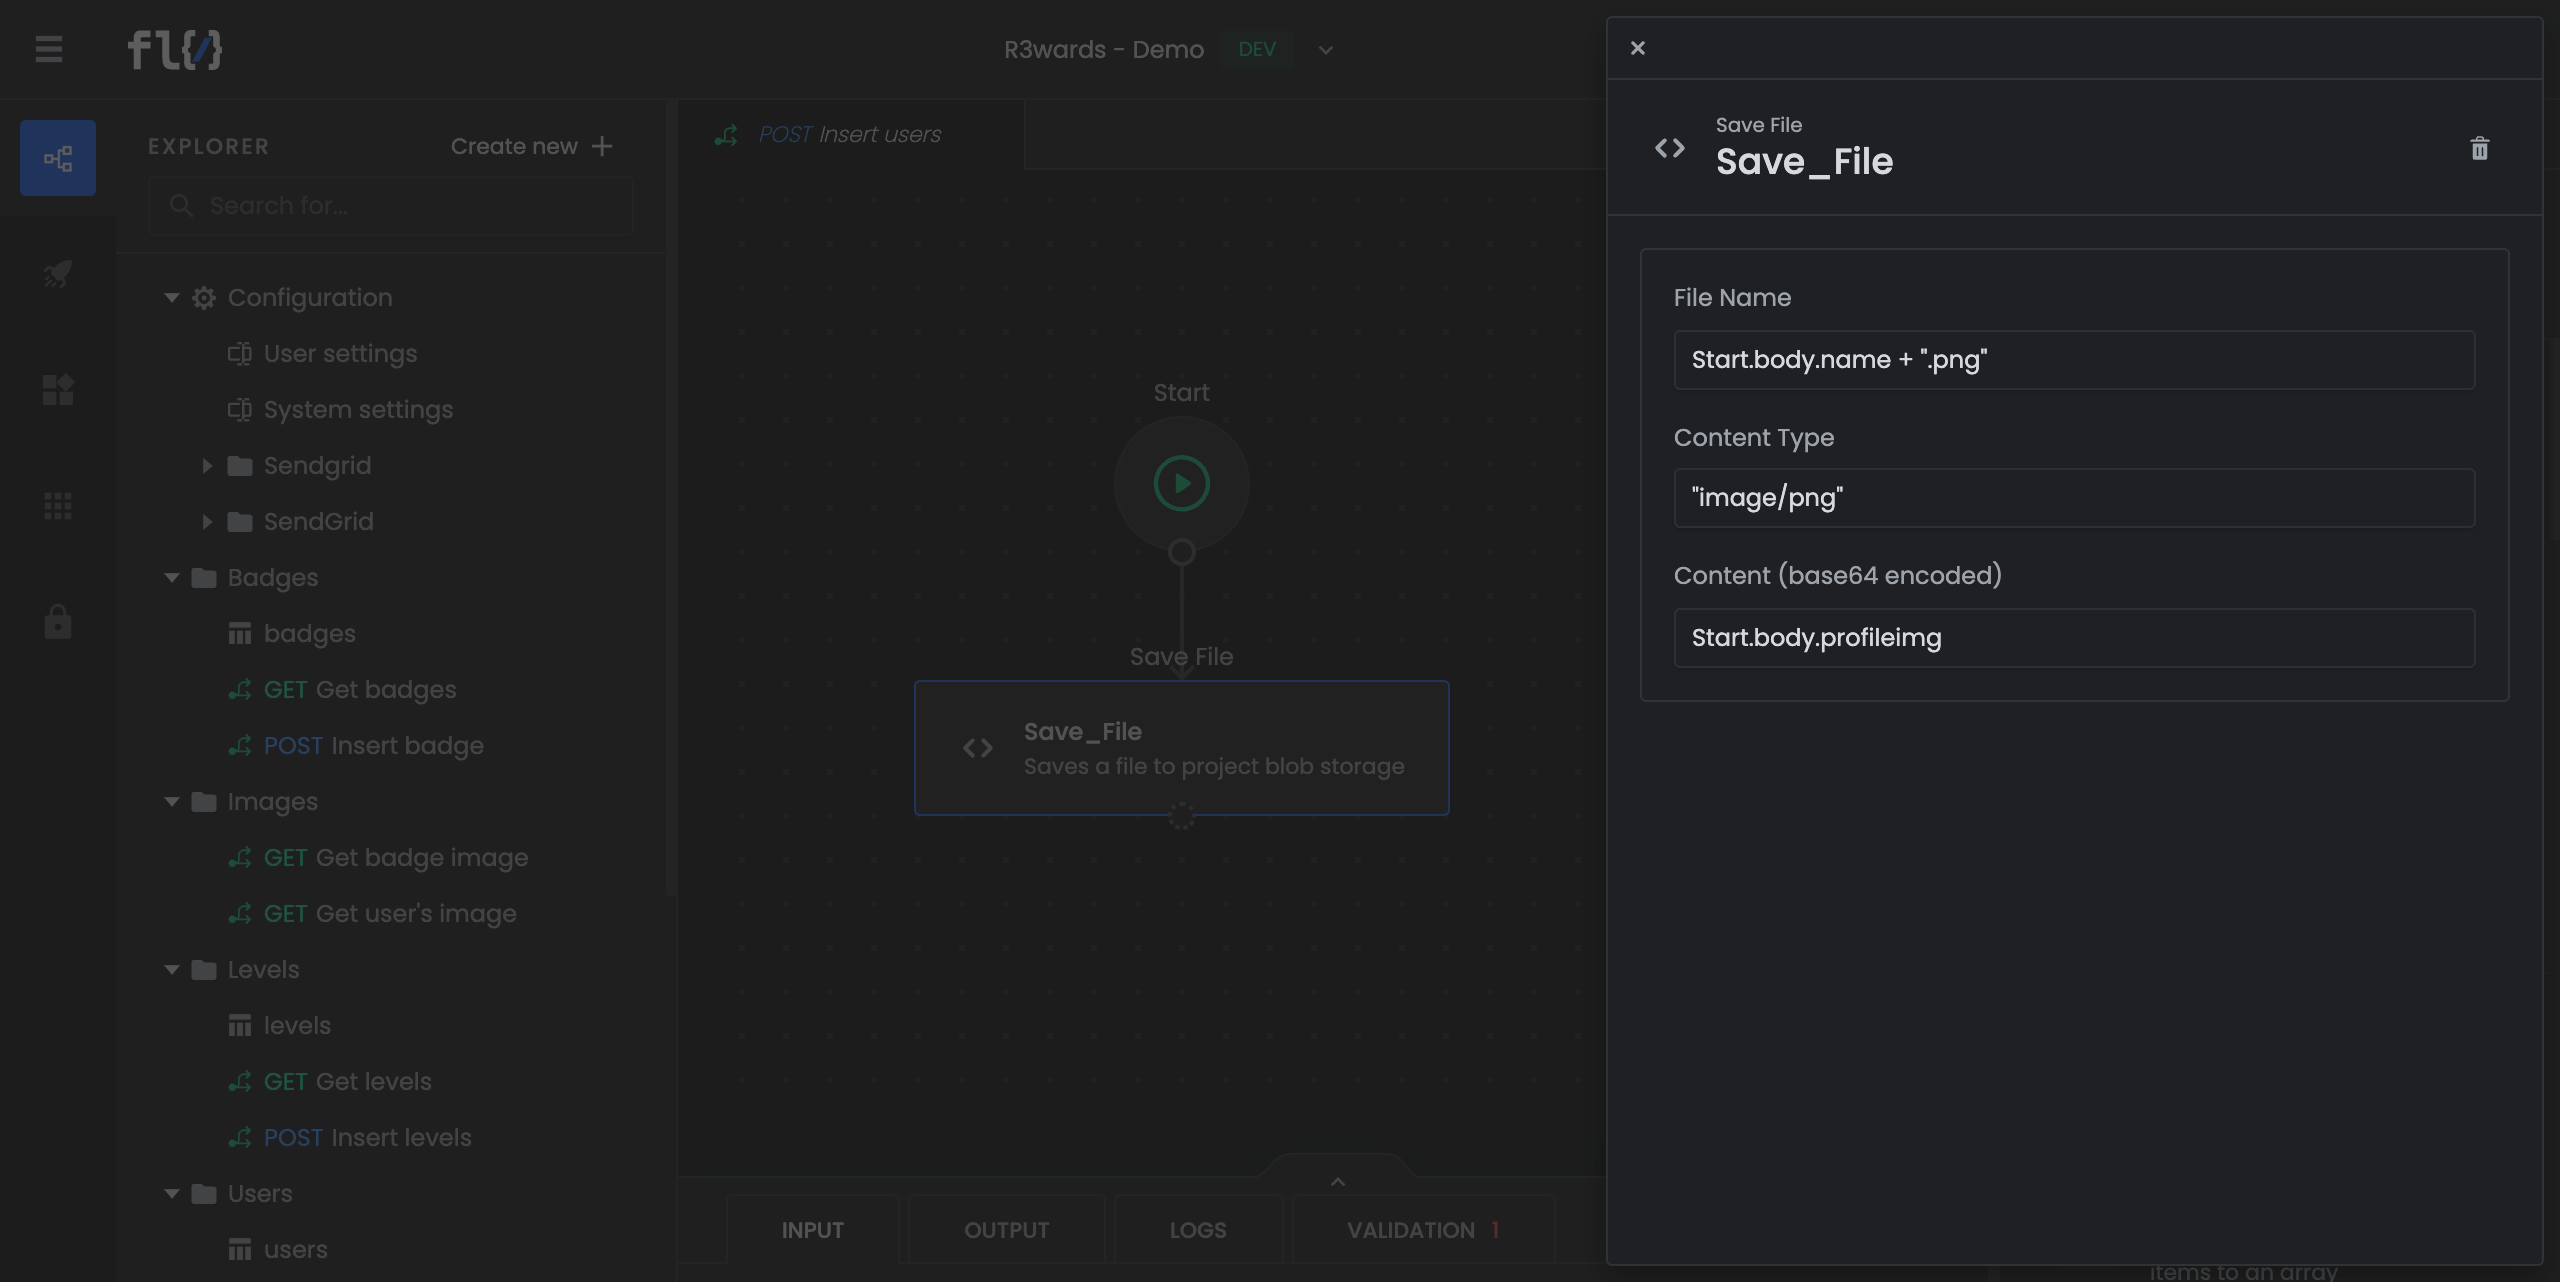Click the Start node output connector circle
The height and width of the screenshot is (1282, 2560).
(1182, 552)
